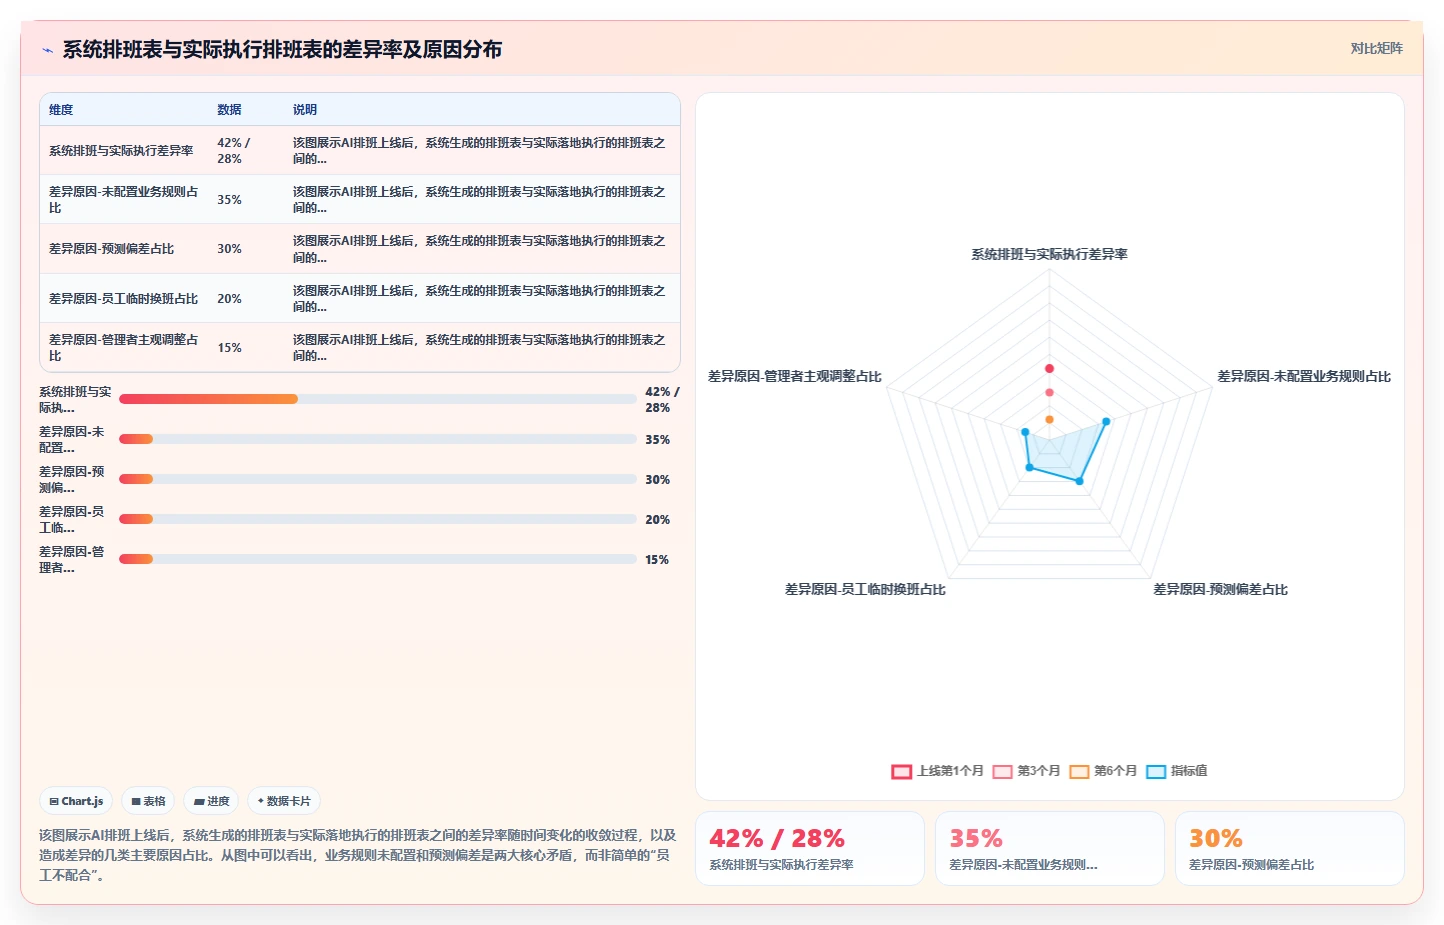Select the Chart.js tag chip
Screen dimensions: 1444x925
click(x=76, y=801)
